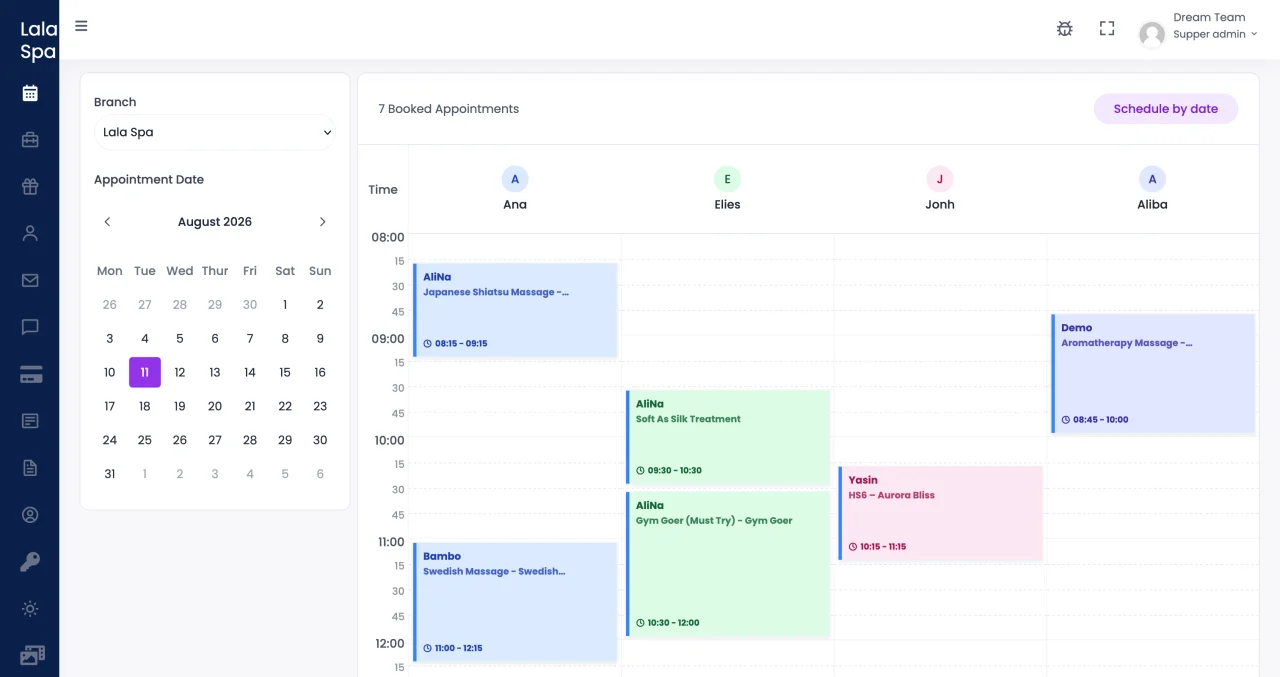Click Aliba's staff avatar
This screenshot has width=1280, height=677.
pyautogui.click(x=1152, y=179)
